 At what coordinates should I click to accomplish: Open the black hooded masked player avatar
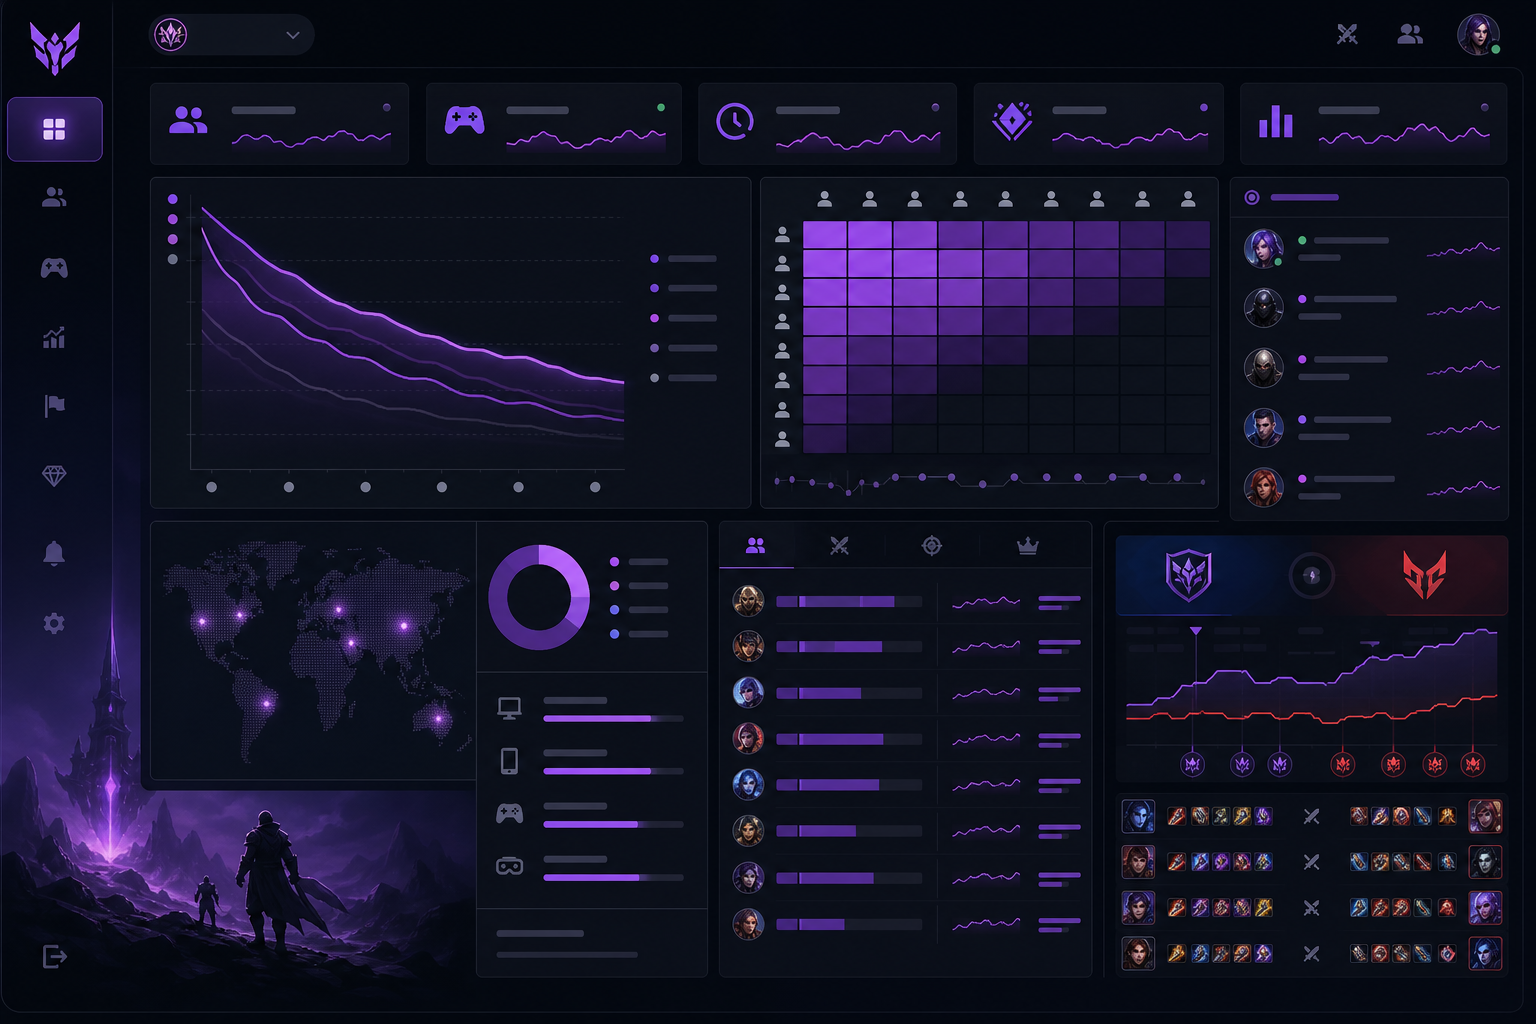tap(1264, 308)
